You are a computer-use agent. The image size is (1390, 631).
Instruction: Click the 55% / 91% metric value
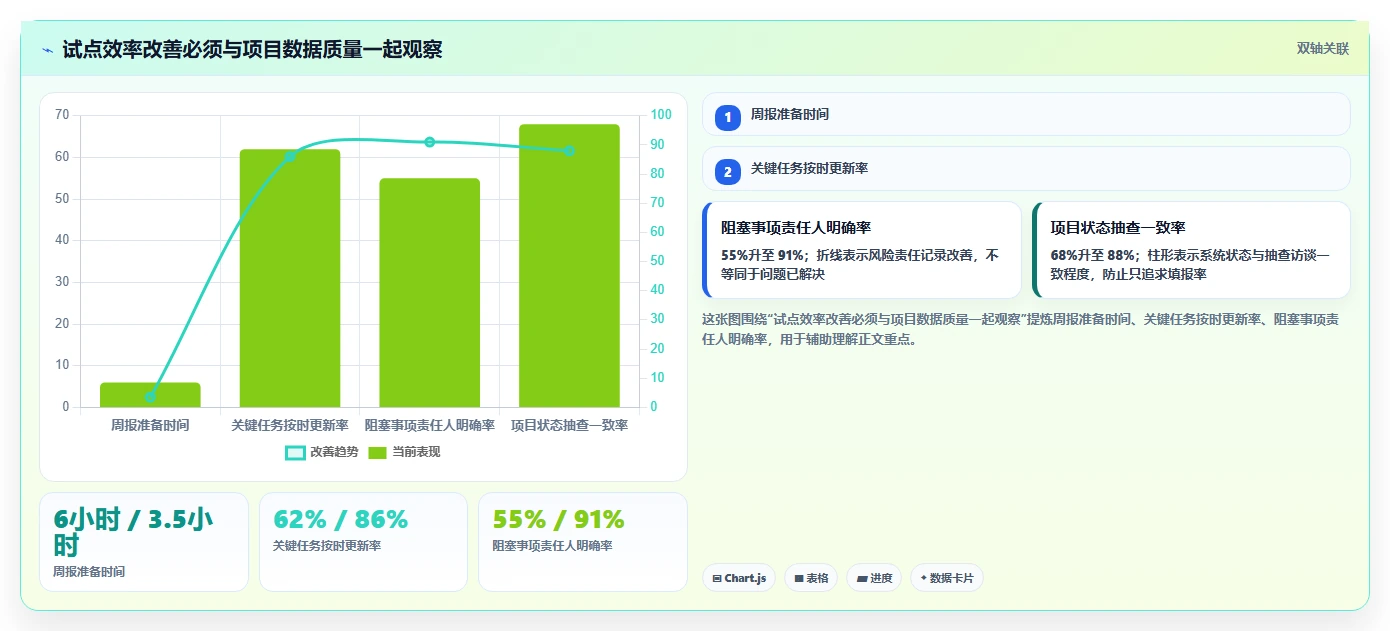tap(558, 520)
